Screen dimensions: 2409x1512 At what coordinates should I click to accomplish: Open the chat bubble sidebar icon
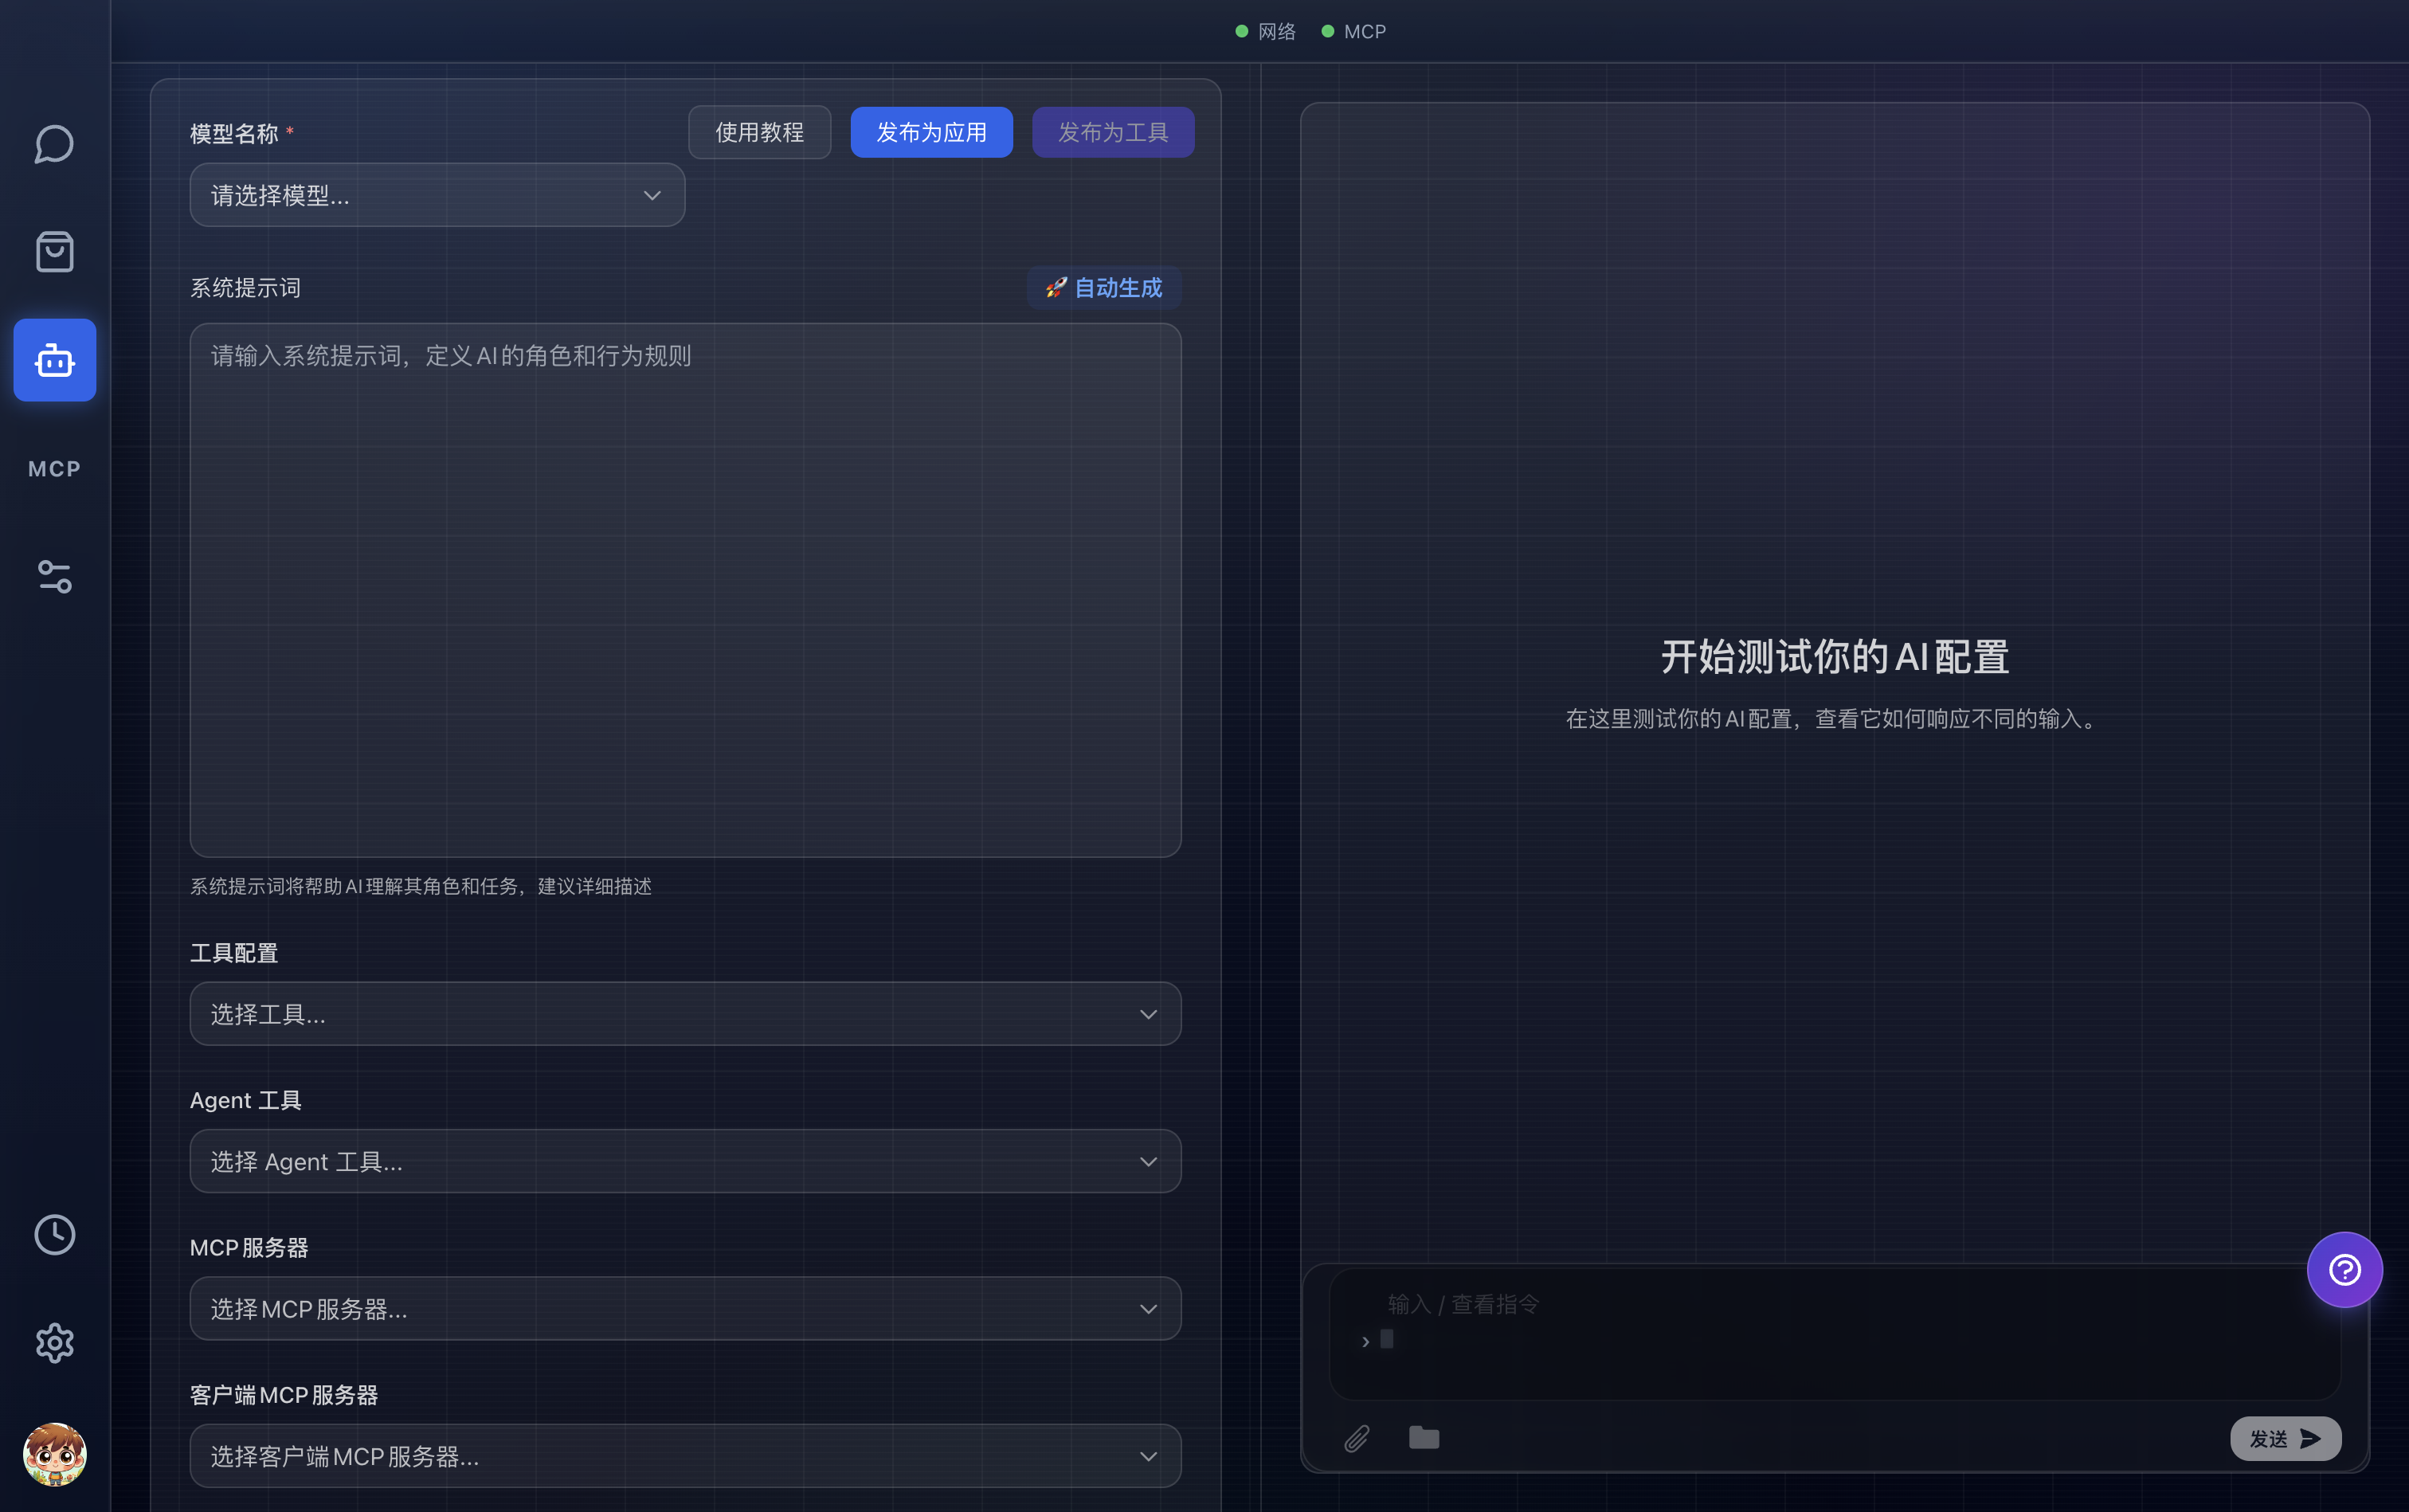(54, 144)
